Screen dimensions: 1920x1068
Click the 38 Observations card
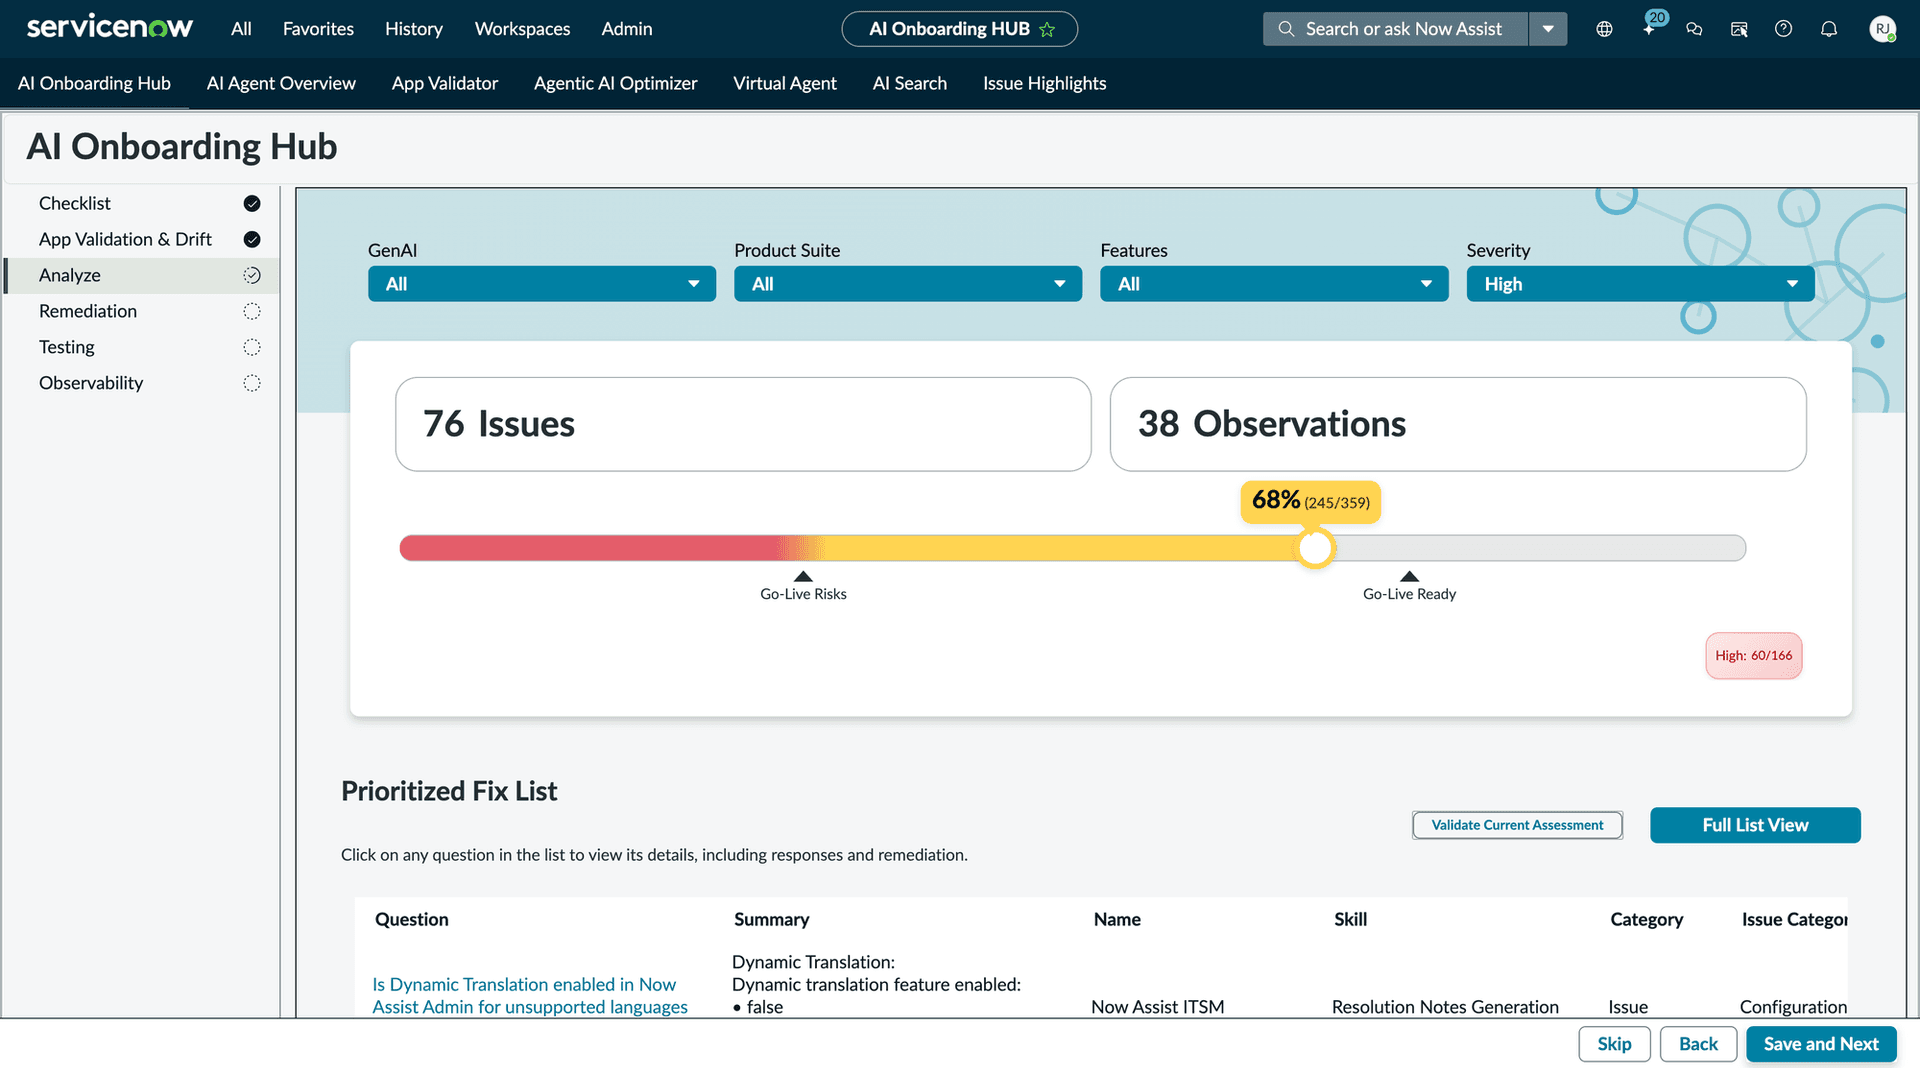click(1458, 424)
